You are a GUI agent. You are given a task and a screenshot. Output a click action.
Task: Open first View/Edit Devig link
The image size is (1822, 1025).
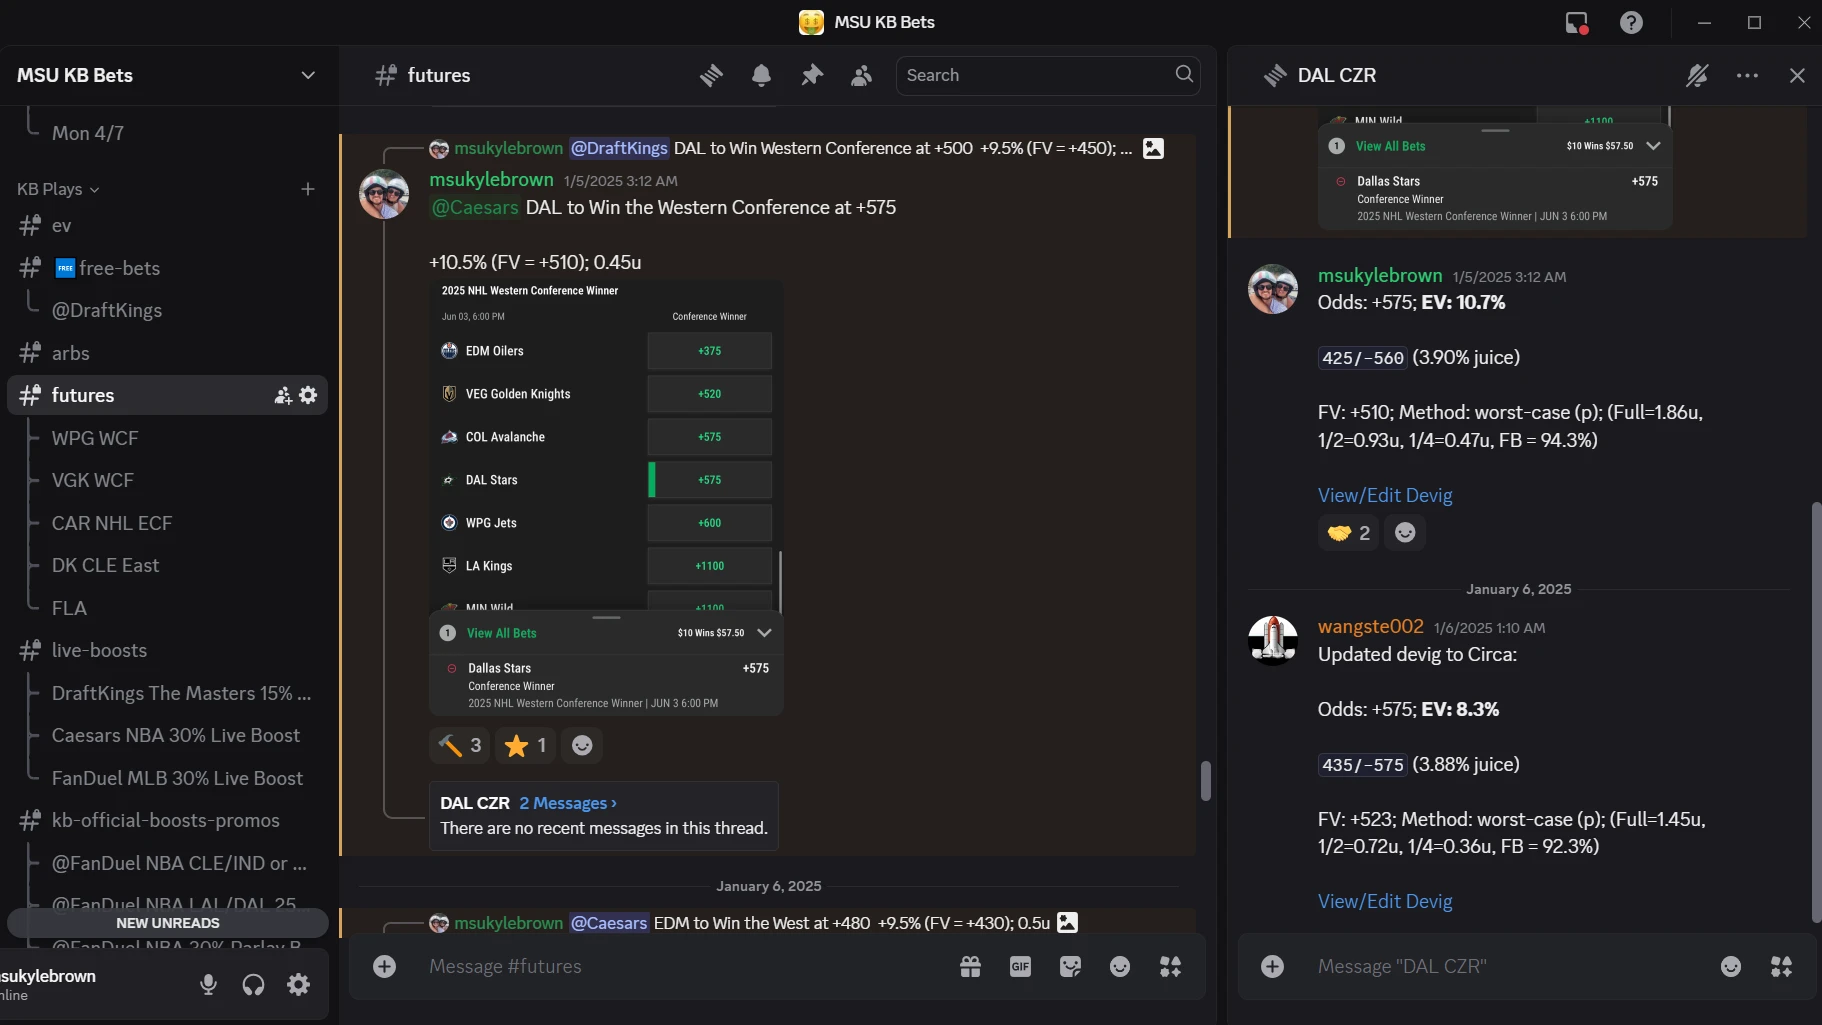tap(1385, 495)
